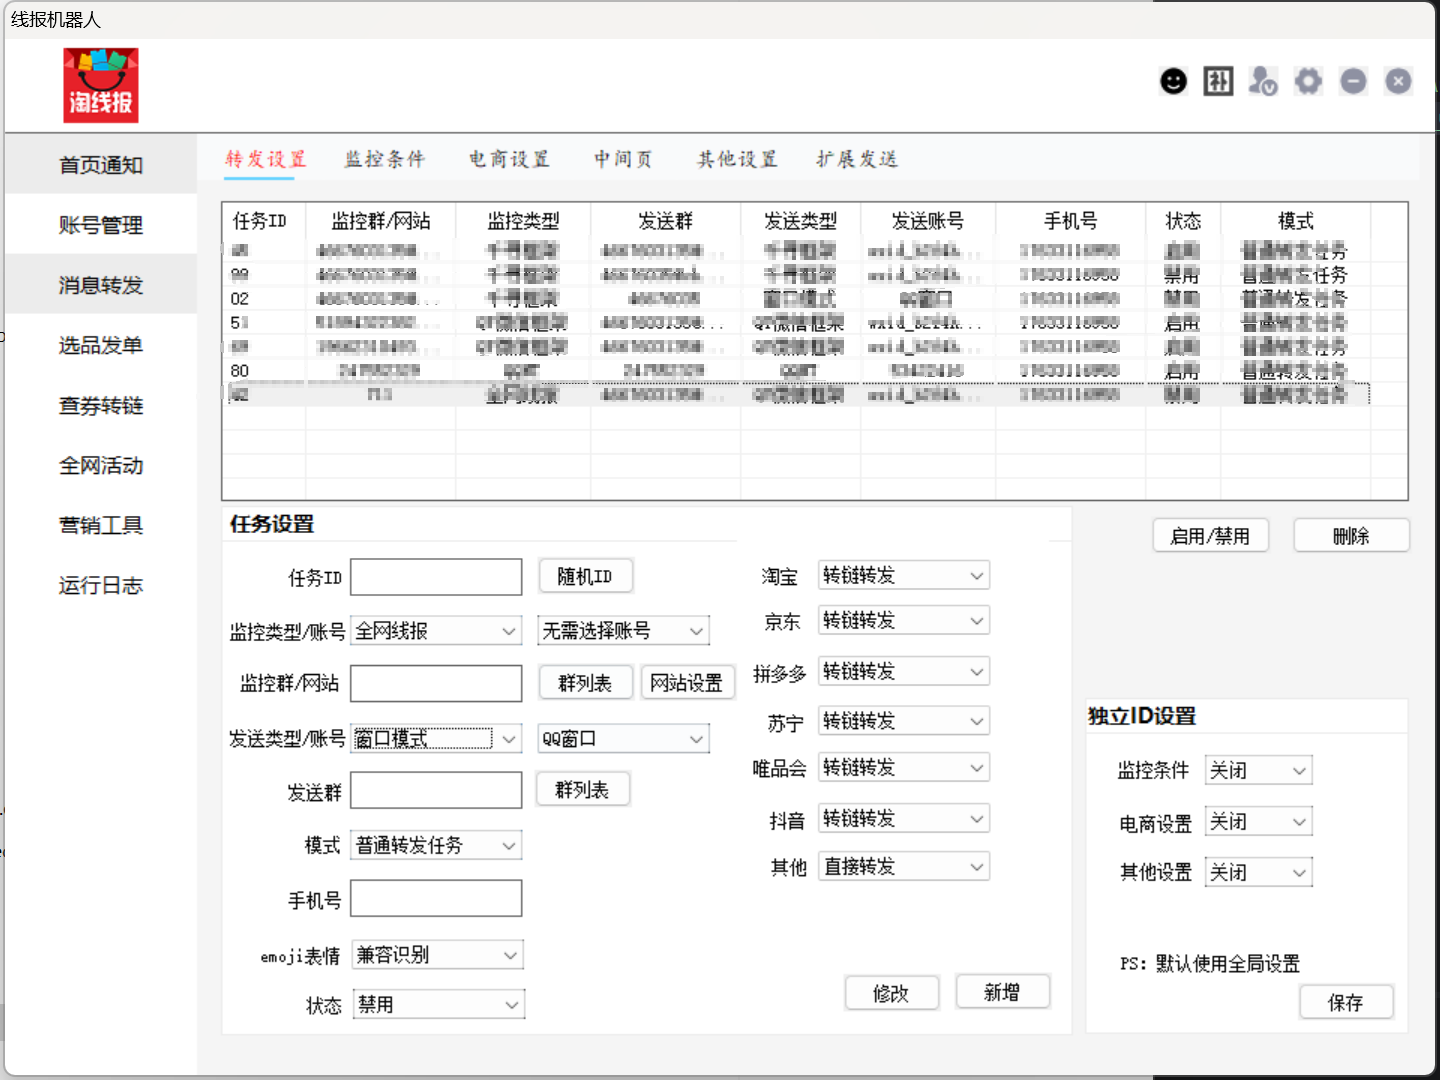Open 账号管理 from the sidebar
The image size is (1440, 1080).
pos(100,224)
